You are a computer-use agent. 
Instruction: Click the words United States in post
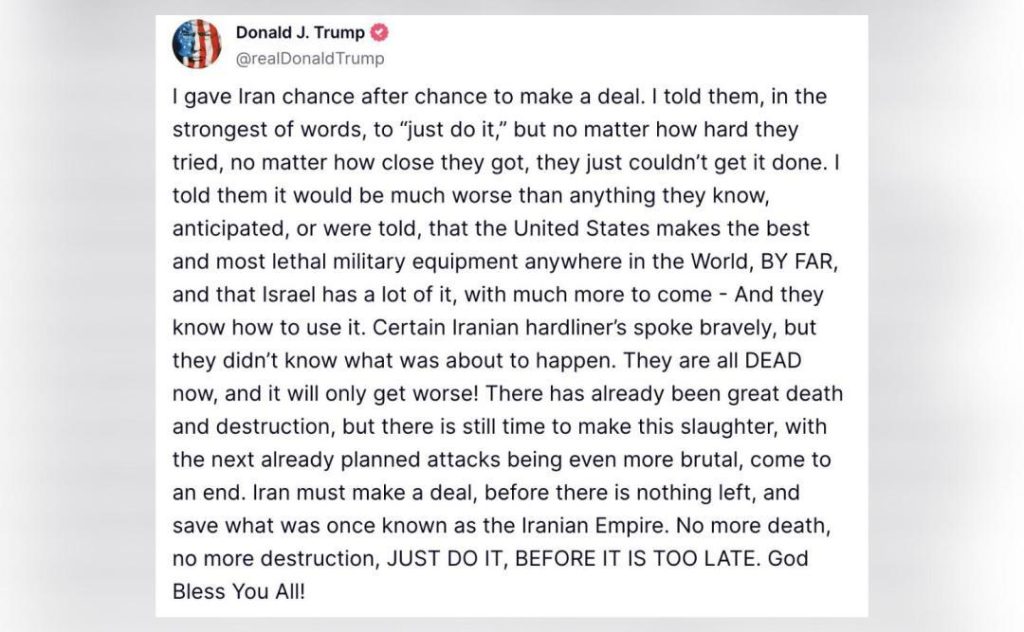coord(581,229)
